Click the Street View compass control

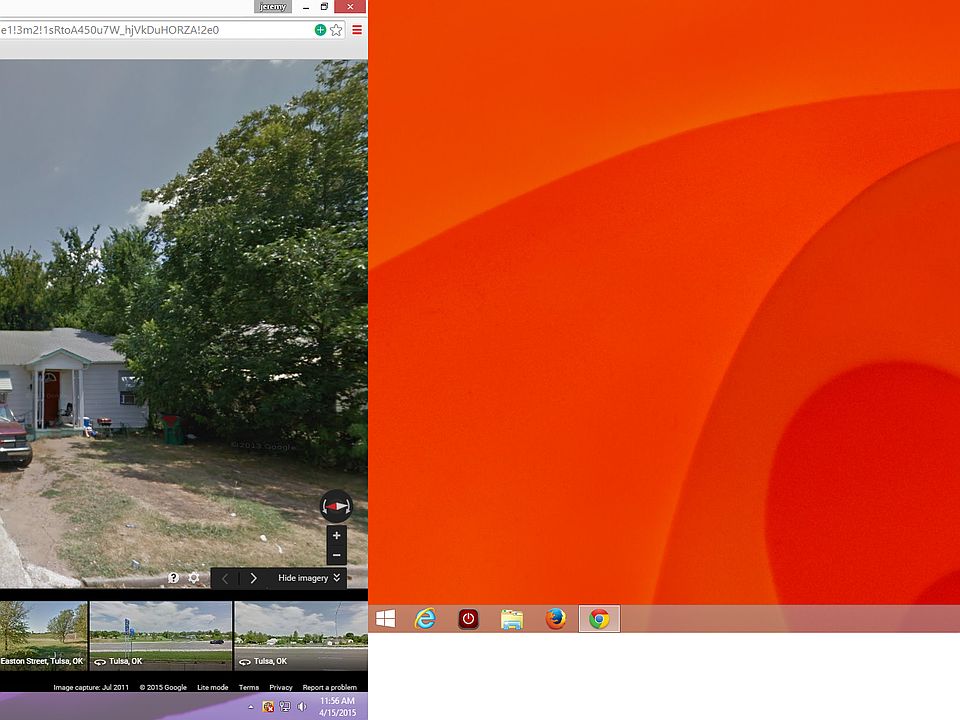[336, 506]
